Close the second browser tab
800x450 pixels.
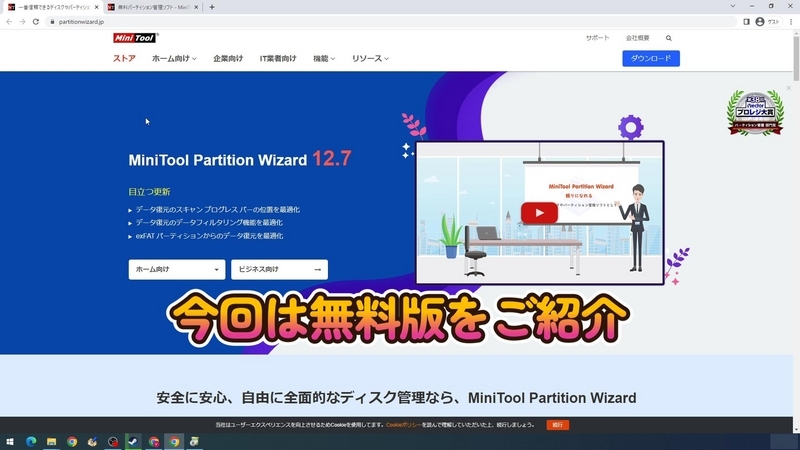click(x=196, y=7)
